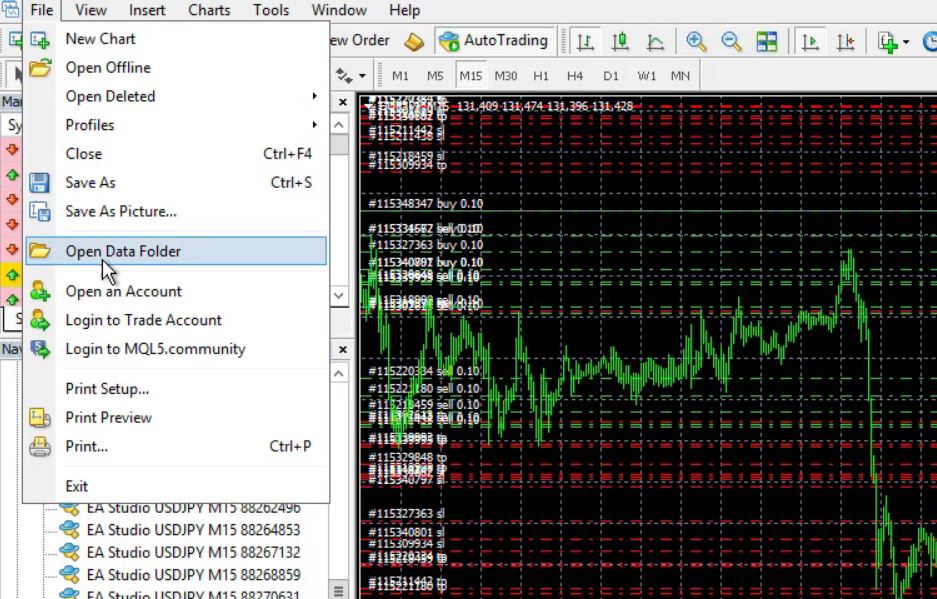
Task: Select Close in the File menu
Action: (x=176, y=154)
